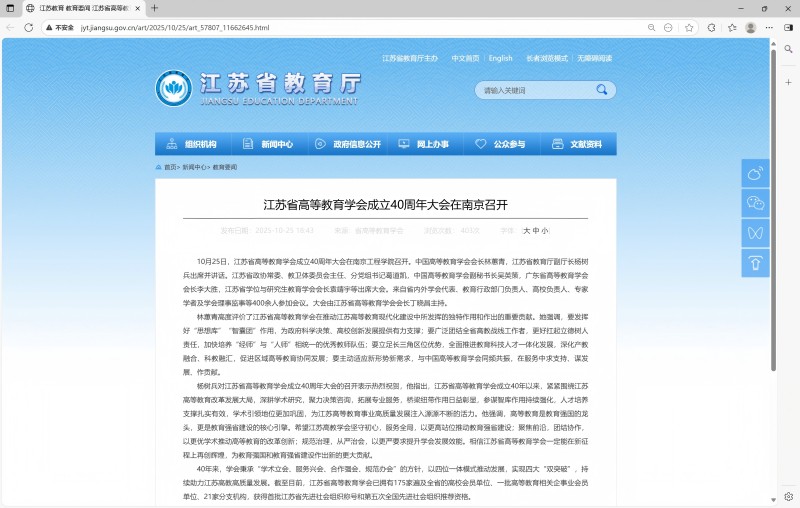Select the 小 small font size option
This screenshot has width=800, height=508.
545,231
